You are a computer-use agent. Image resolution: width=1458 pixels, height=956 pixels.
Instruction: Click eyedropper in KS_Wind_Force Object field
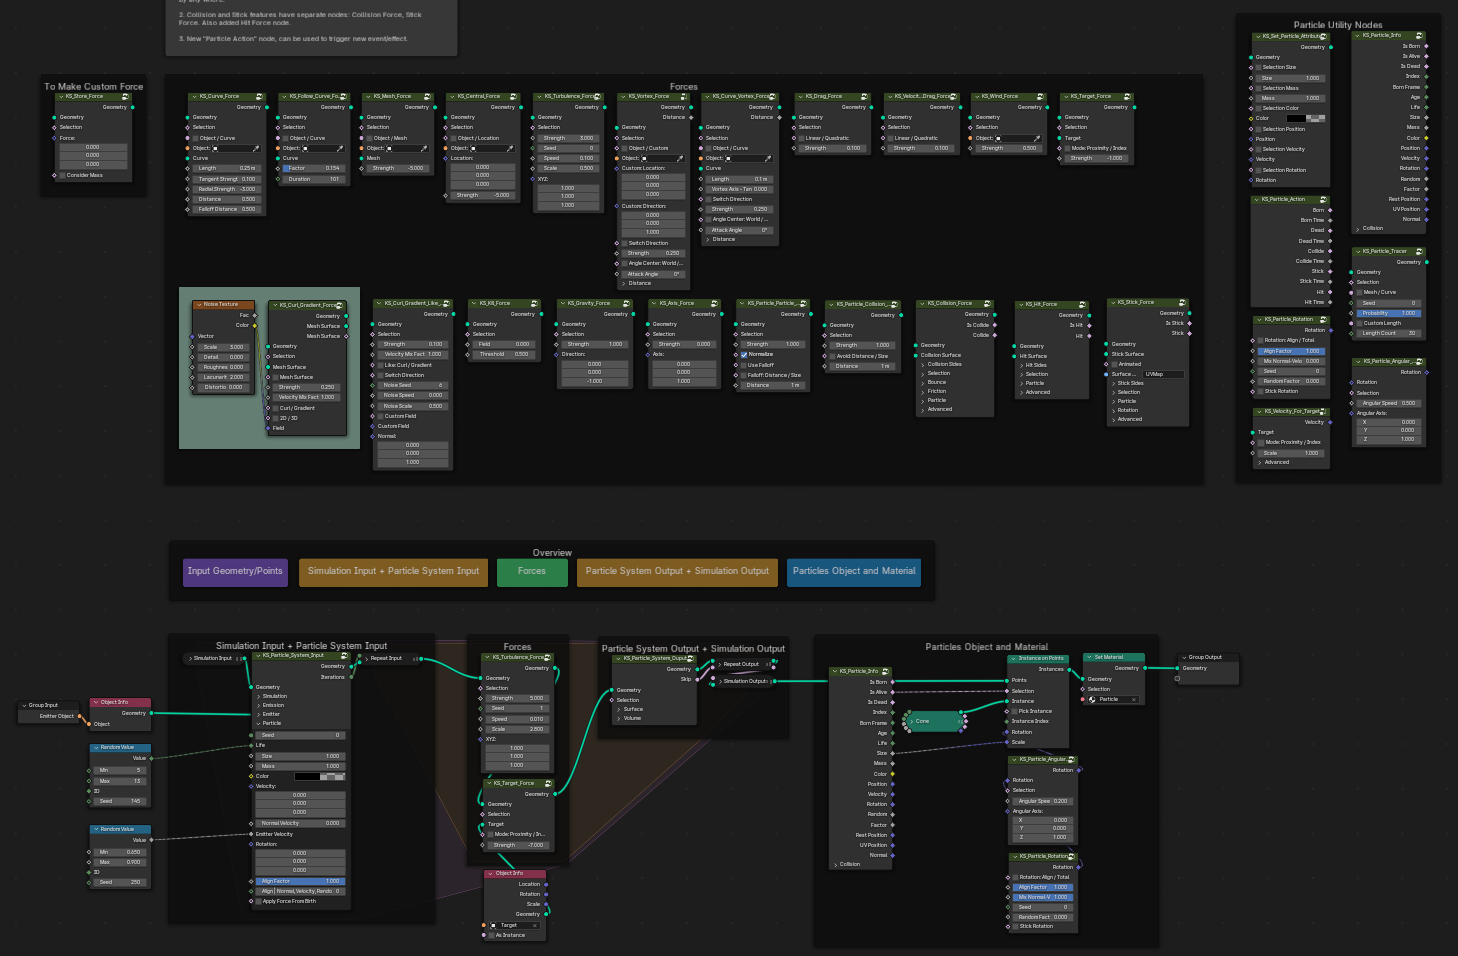click(x=1037, y=138)
